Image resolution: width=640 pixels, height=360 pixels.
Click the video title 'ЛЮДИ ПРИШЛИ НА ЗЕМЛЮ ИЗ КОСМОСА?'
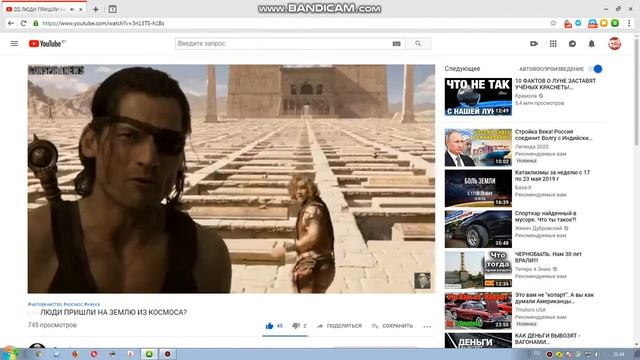point(113,312)
